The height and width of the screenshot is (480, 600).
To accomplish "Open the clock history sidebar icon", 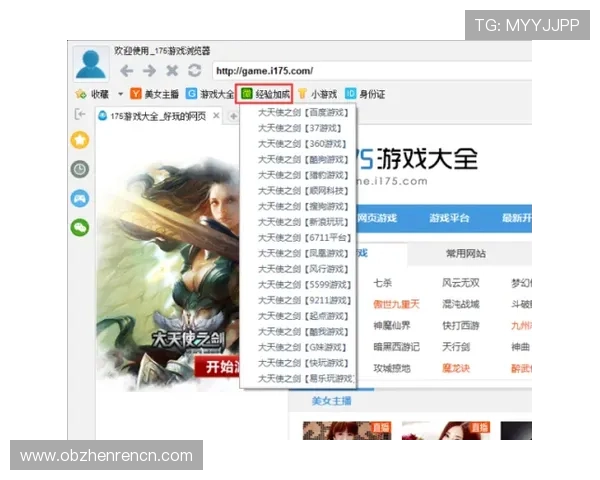I will click(x=80, y=169).
